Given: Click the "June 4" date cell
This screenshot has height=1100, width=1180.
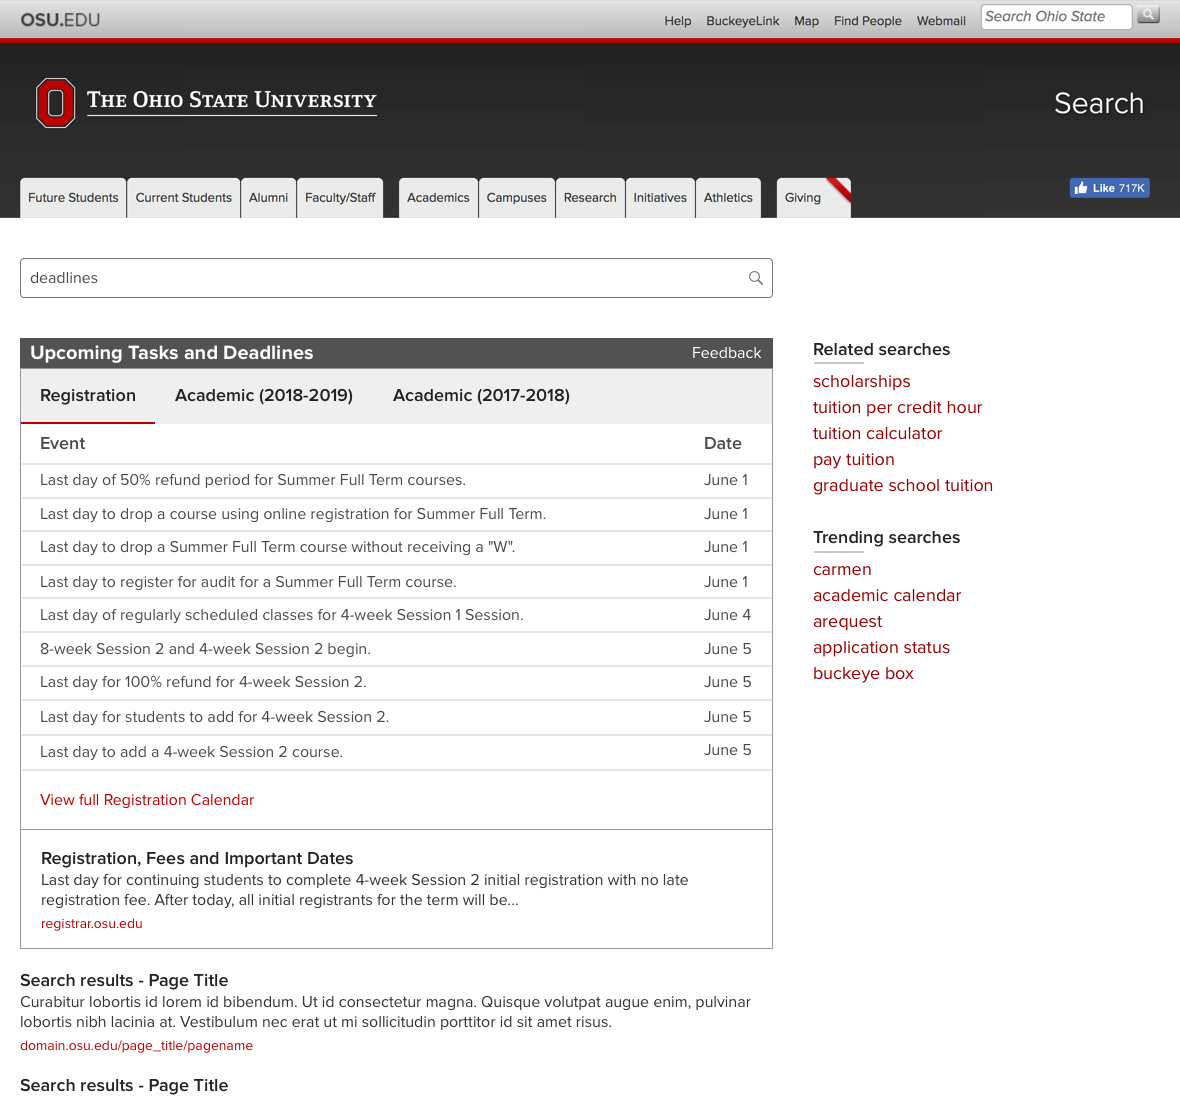Looking at the screenshot, I should (727, 615).
